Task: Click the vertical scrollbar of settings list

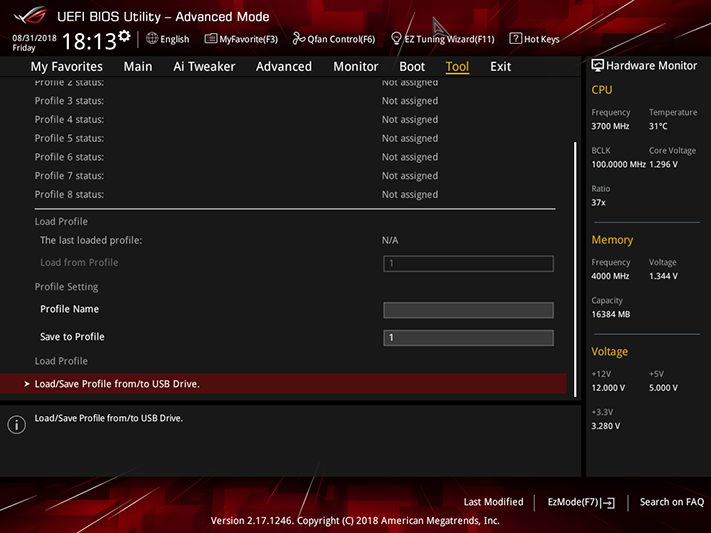Action: pos(575,269)
